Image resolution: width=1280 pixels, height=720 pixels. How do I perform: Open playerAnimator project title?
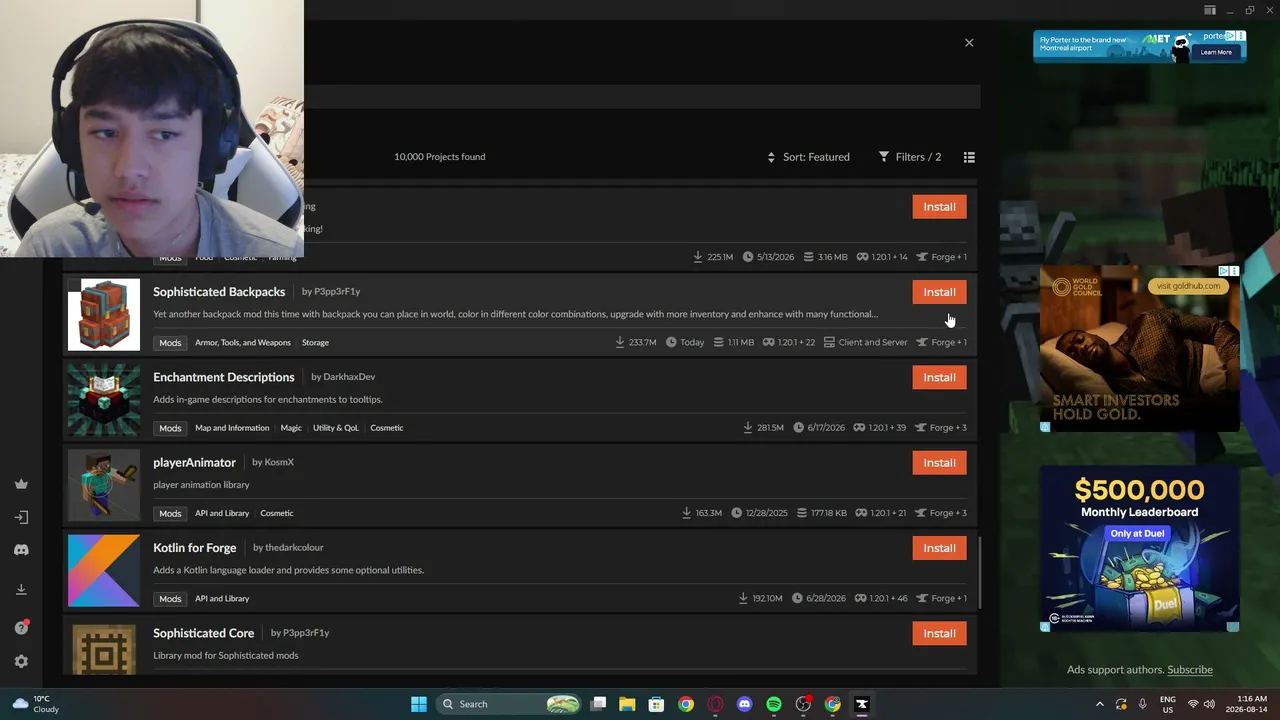[x=194, y=463]
